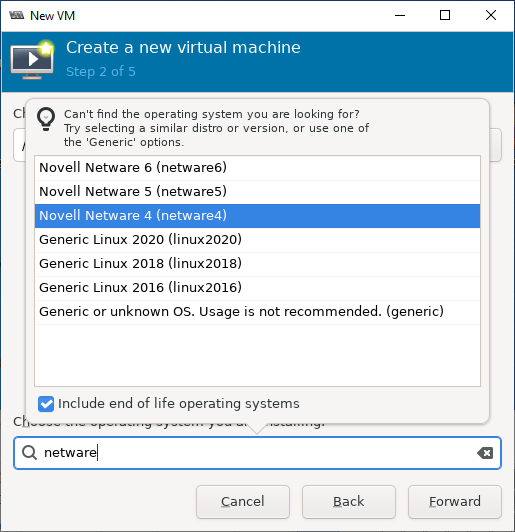The height and width of the screenshot is (532, 515).
Task: Close the New VM window
Action: pos(491,15)
